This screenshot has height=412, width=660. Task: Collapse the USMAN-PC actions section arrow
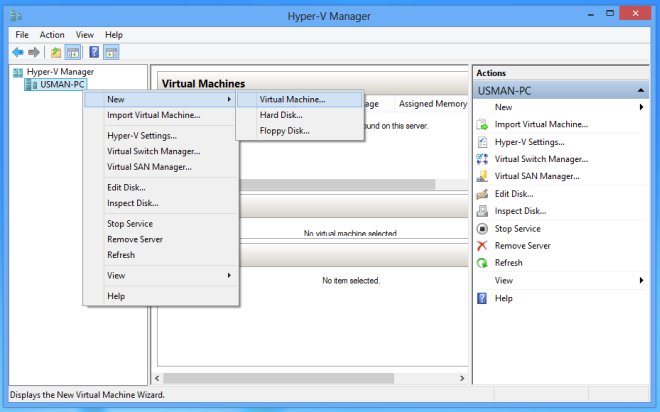click(641, 90)
